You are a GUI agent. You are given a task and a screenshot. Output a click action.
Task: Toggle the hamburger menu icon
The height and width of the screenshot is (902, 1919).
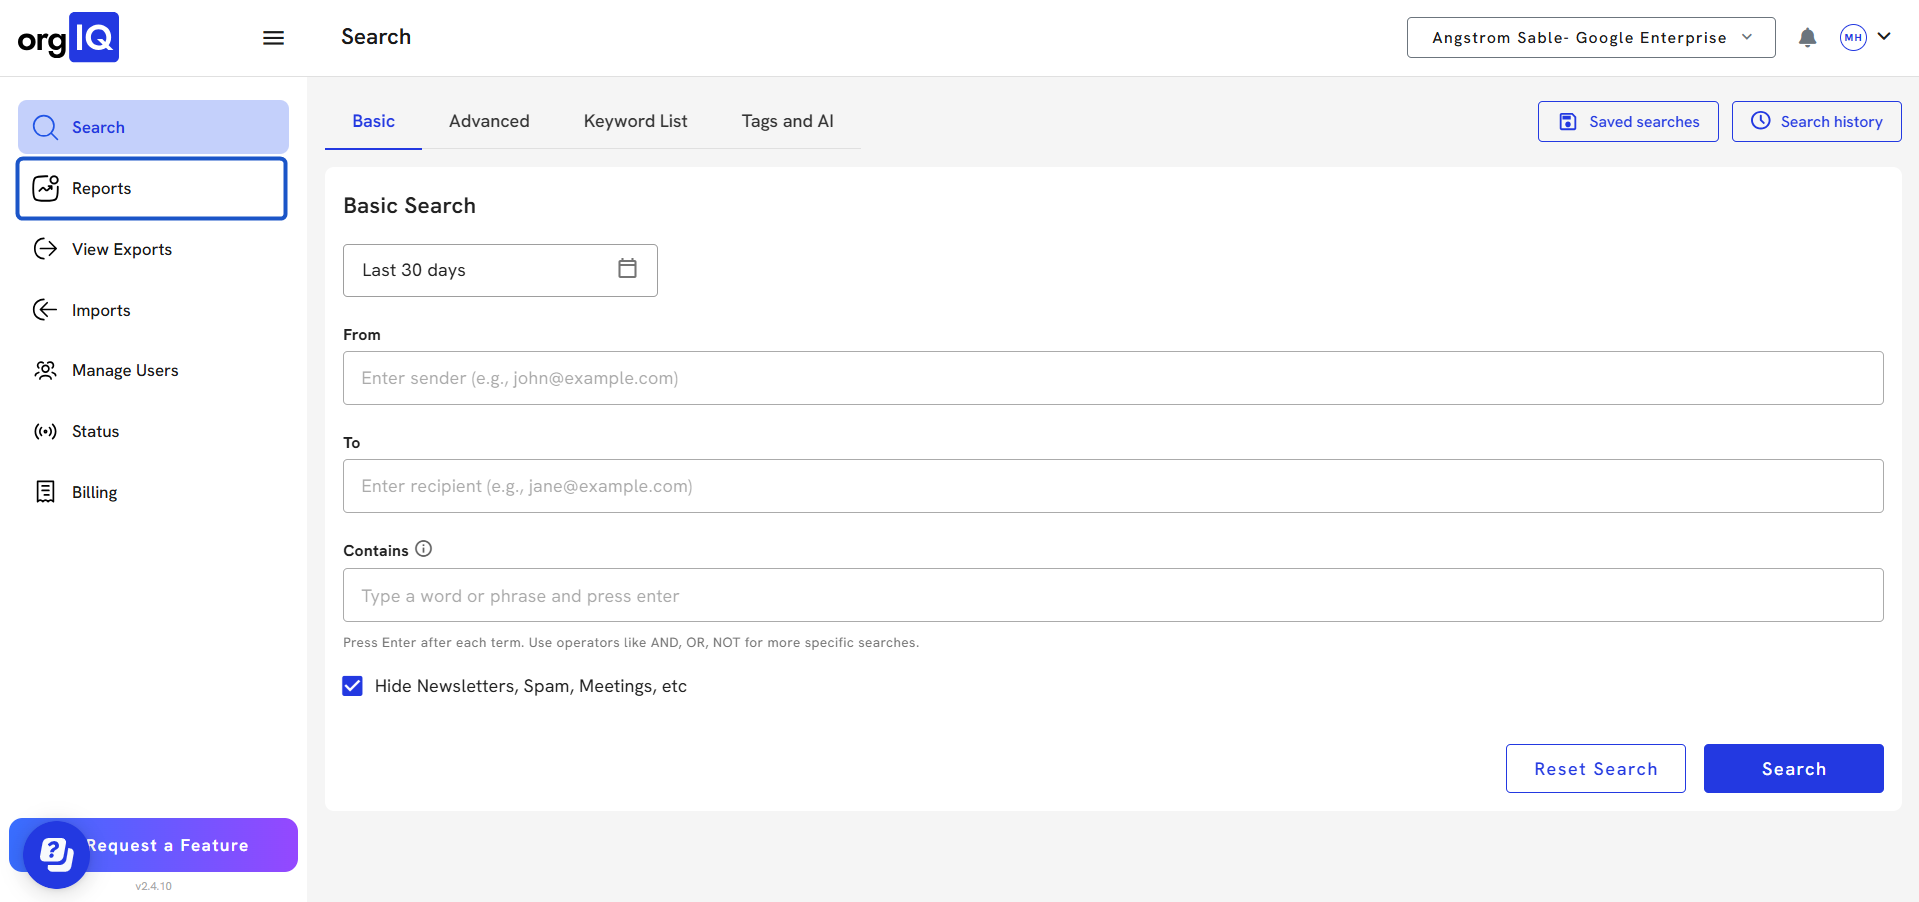(x=273, y=38)
